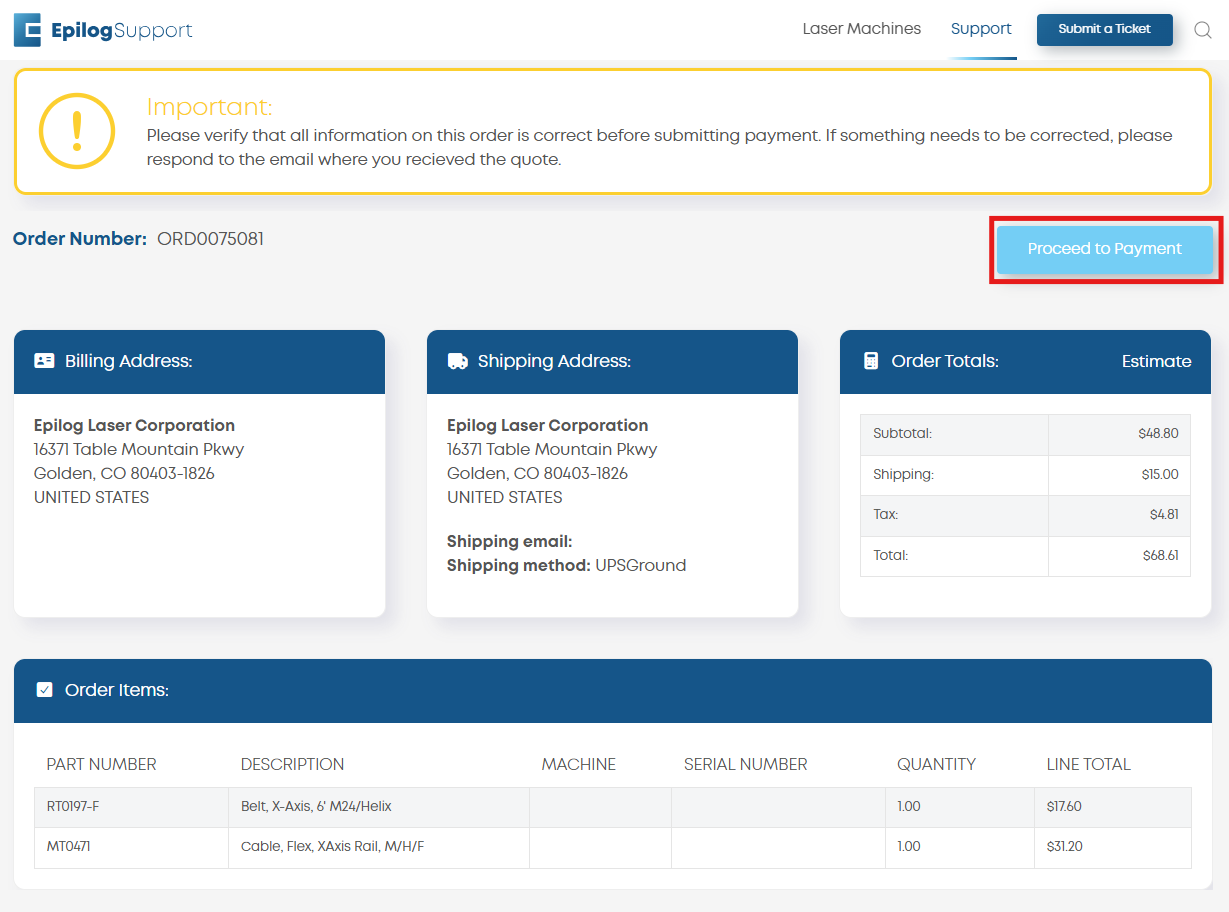This screenshot has width=1229, height=912.
Task: Select Laser Machines in the navigation
Action: pos(861,28)
